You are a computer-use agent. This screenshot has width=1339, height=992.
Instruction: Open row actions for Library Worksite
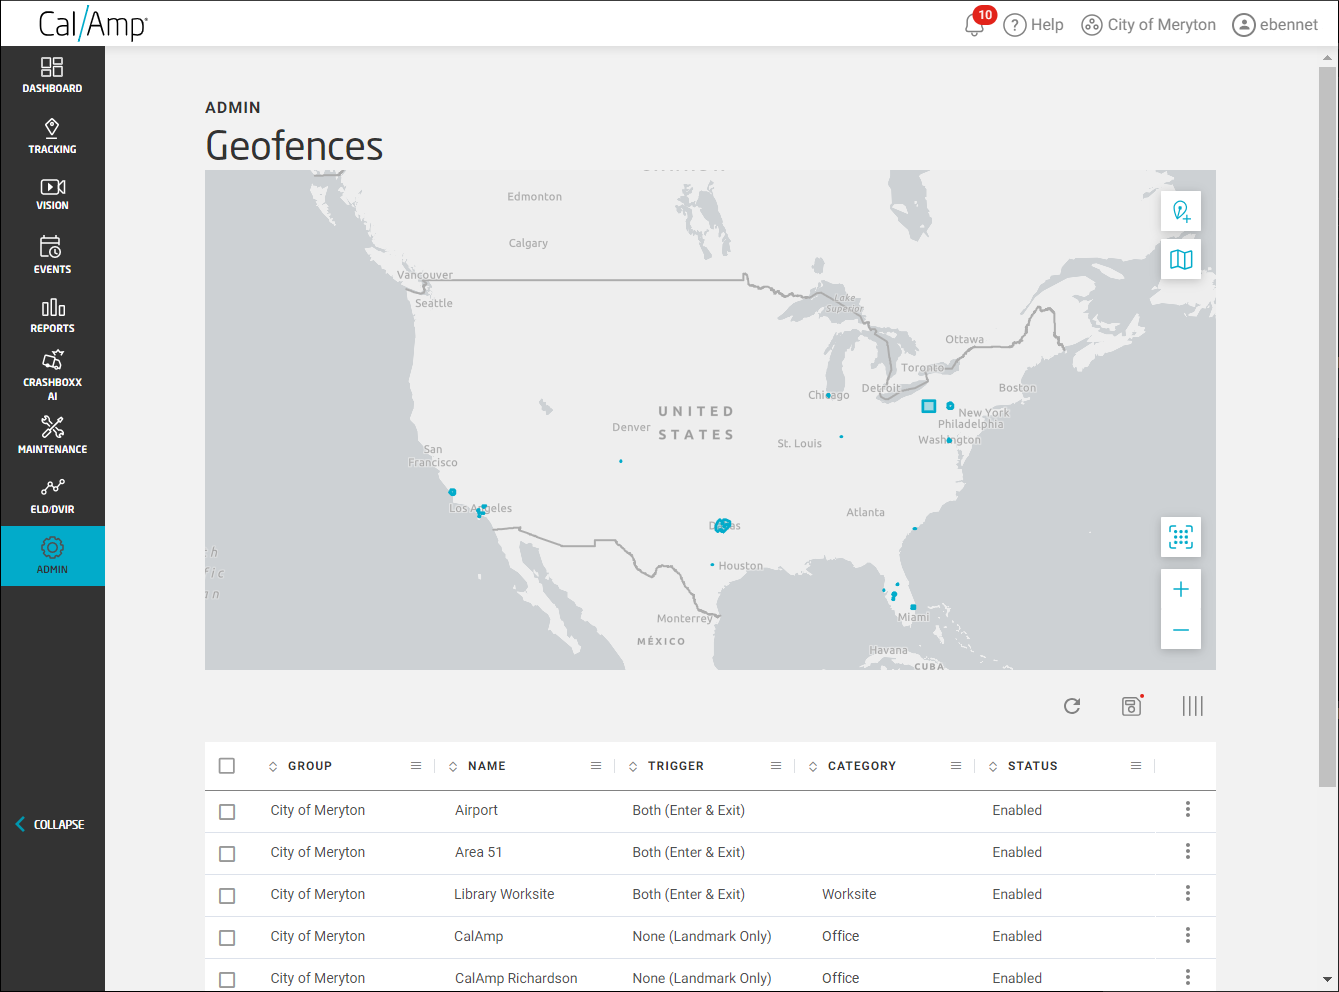pos(1188,893)
